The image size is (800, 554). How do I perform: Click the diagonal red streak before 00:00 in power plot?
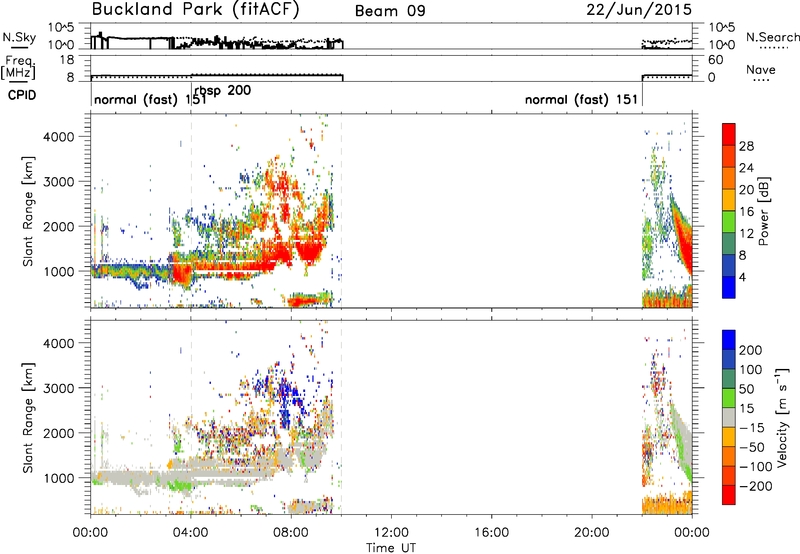682,236
